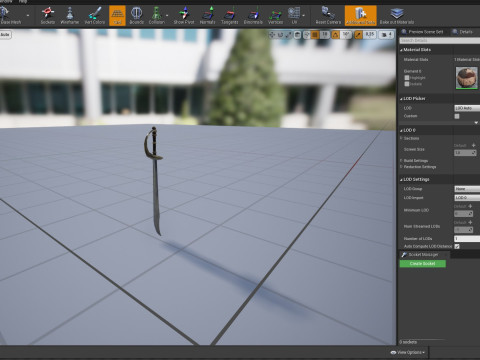The width and height of the screenshot is (480, 360).
Task: Toggle the Sockets display icon
Action: pos(48,15)
